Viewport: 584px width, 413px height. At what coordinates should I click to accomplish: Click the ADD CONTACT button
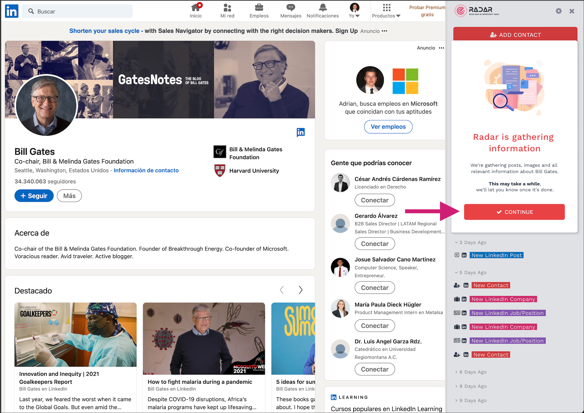(x=515, y=35)
